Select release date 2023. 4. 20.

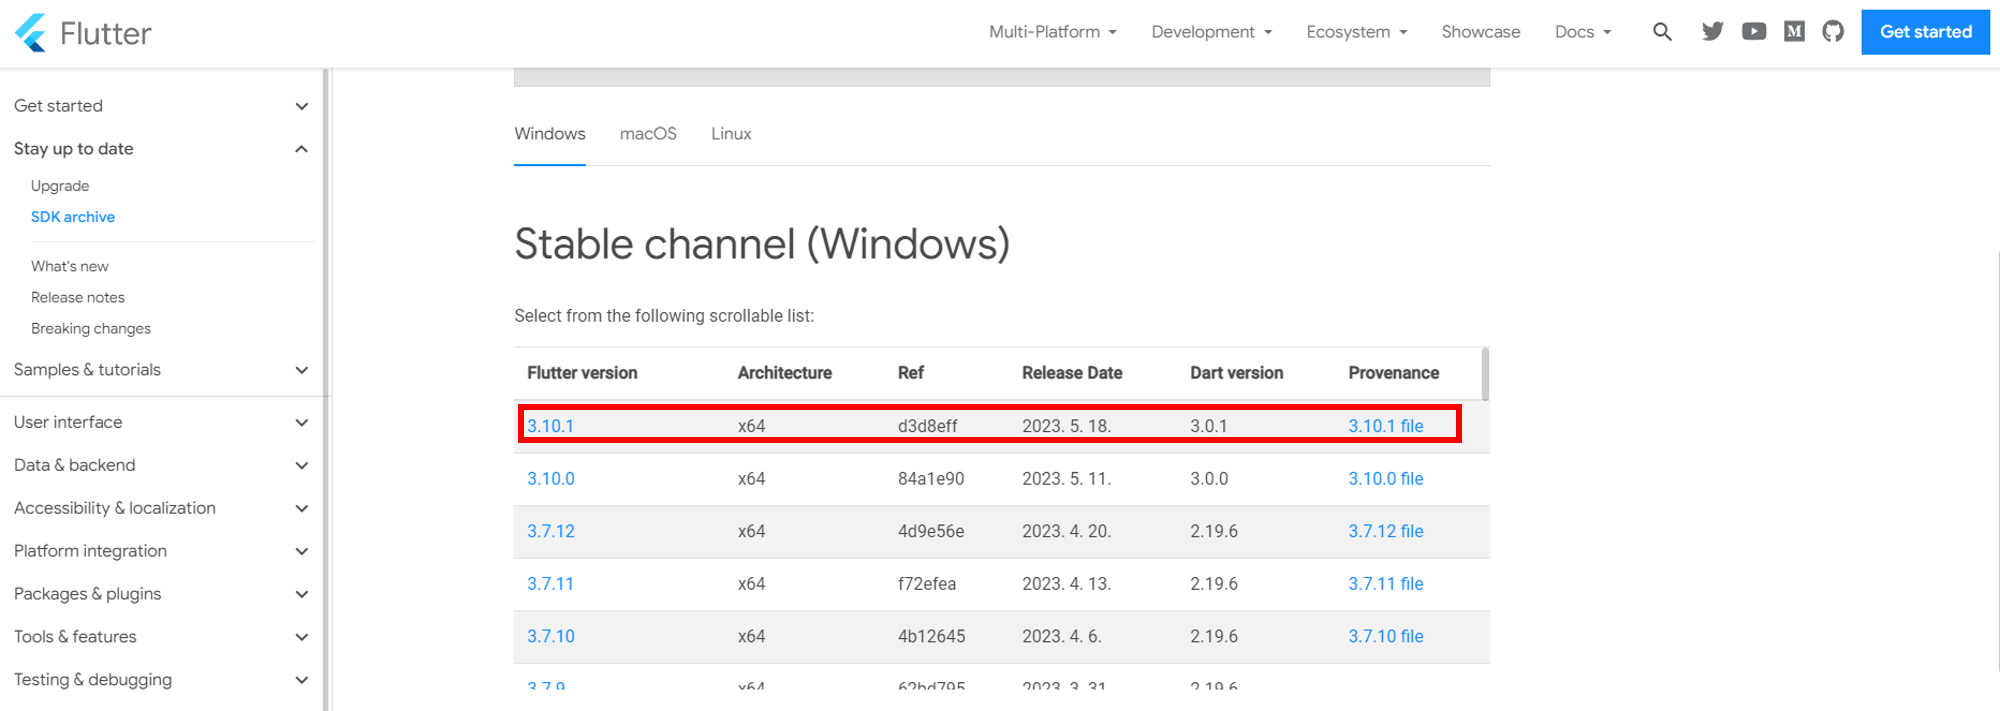coord(1067,532)
